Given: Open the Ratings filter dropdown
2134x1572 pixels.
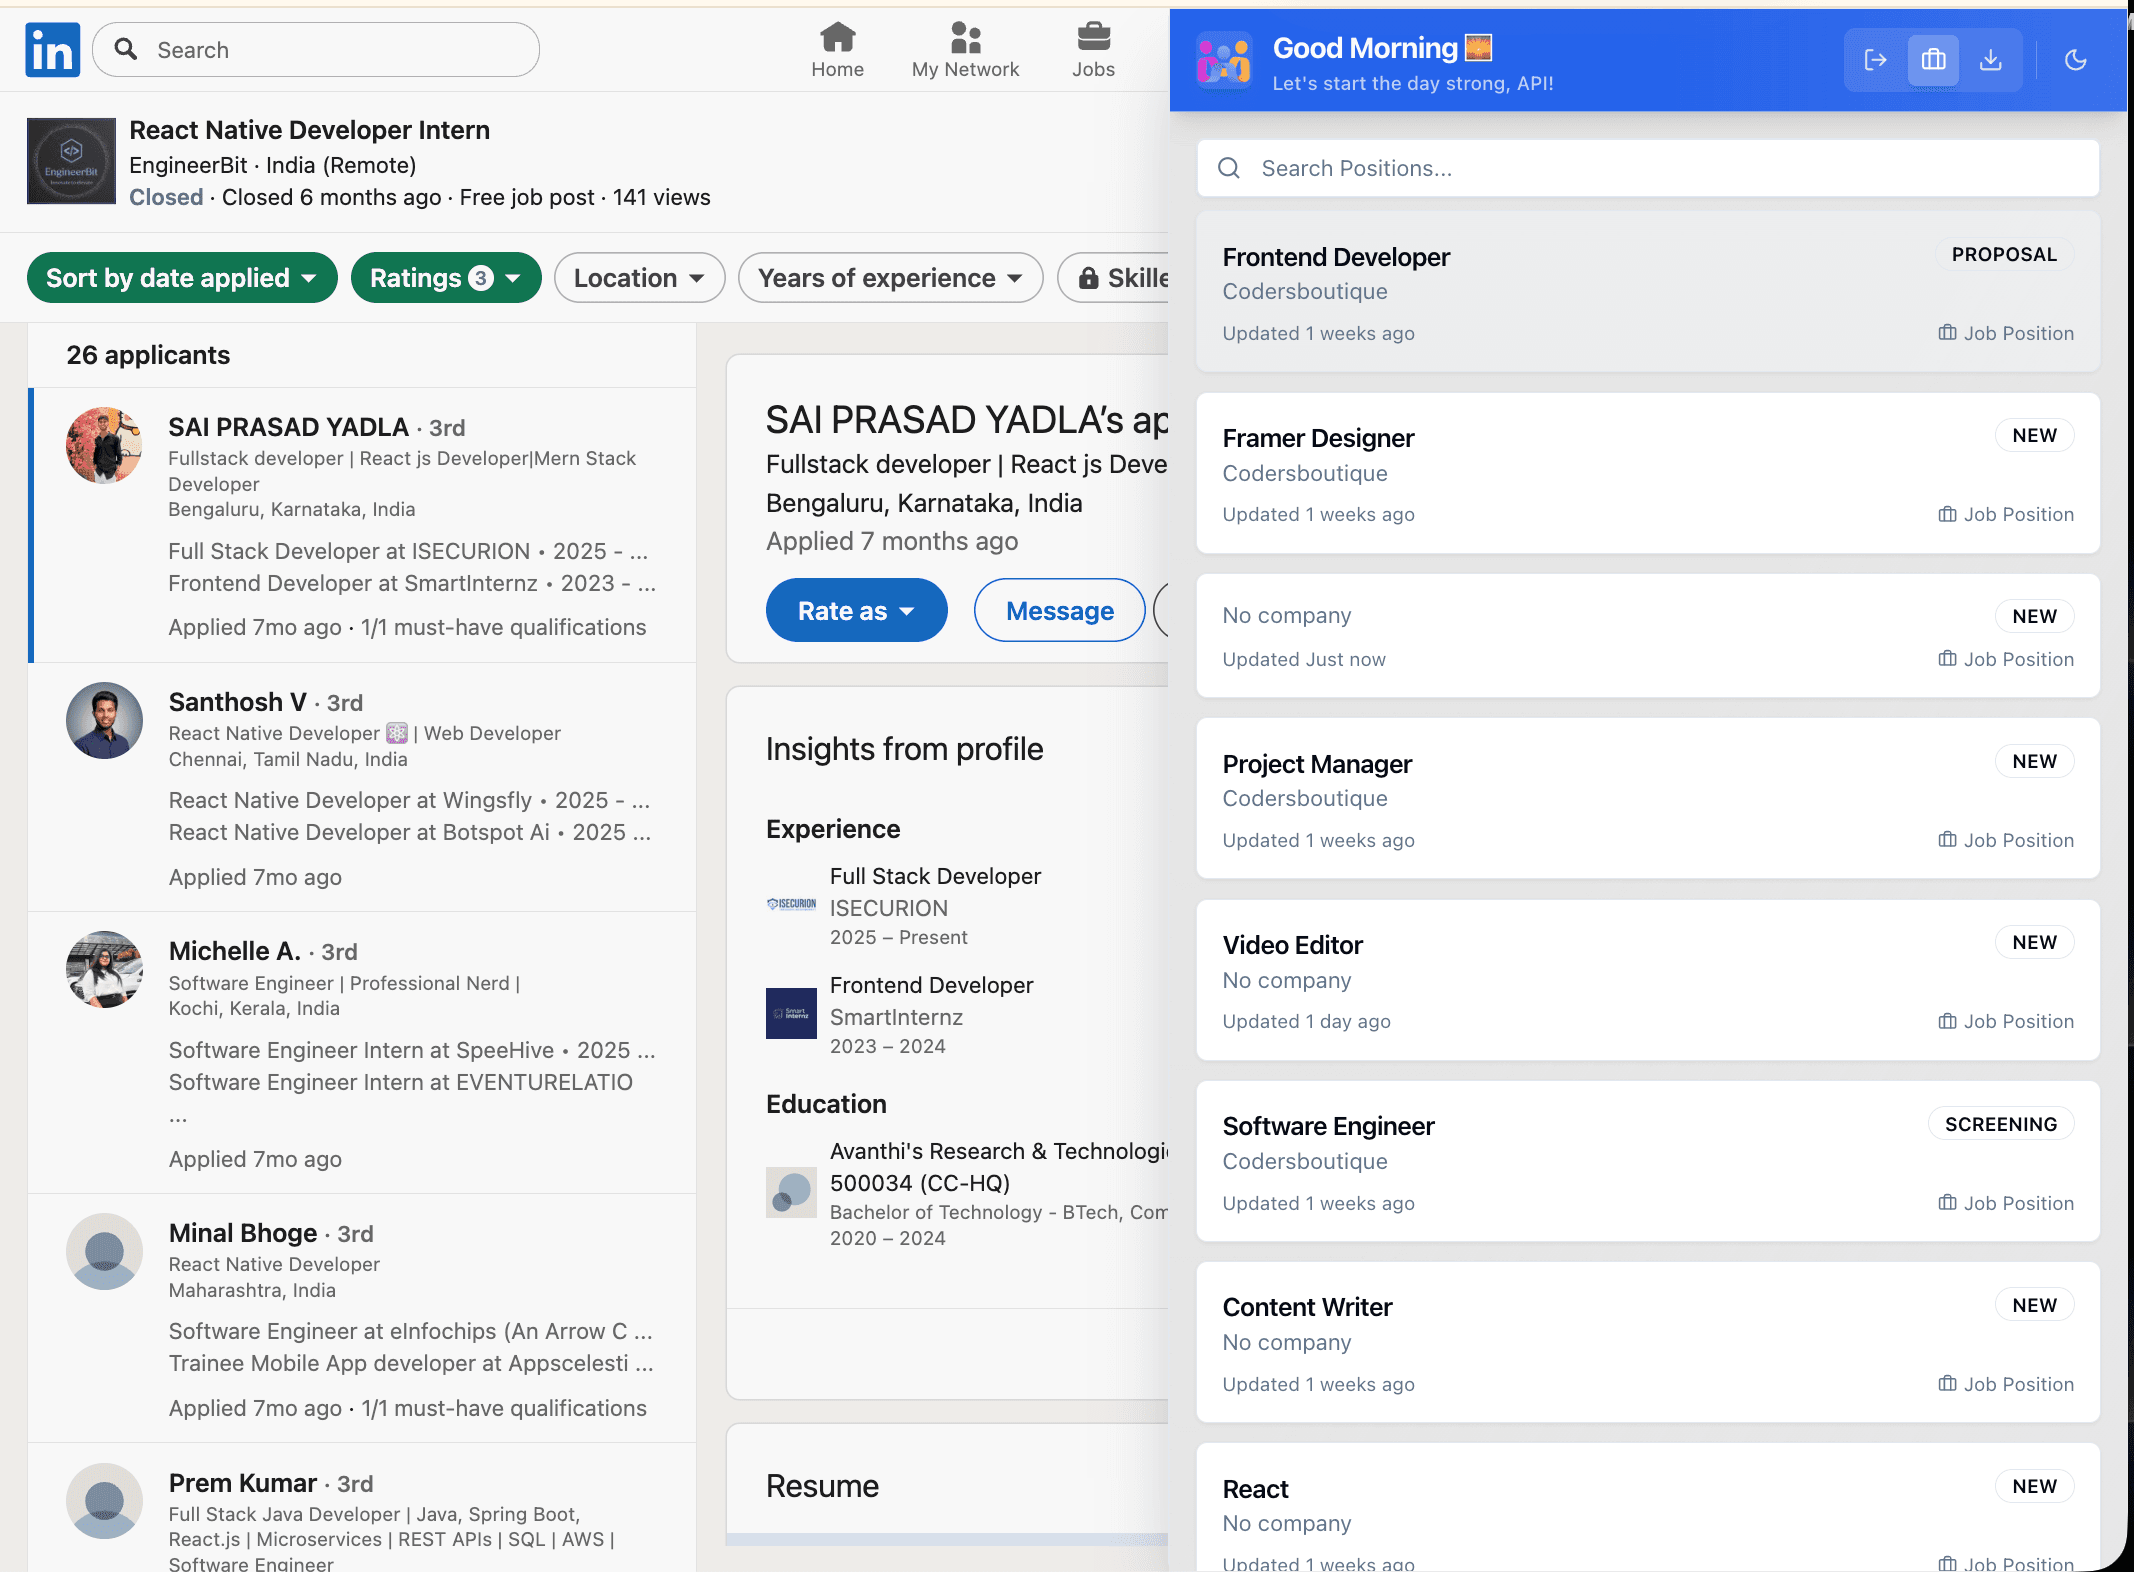Looking at the screenshot, I should [x=446, y=278].
